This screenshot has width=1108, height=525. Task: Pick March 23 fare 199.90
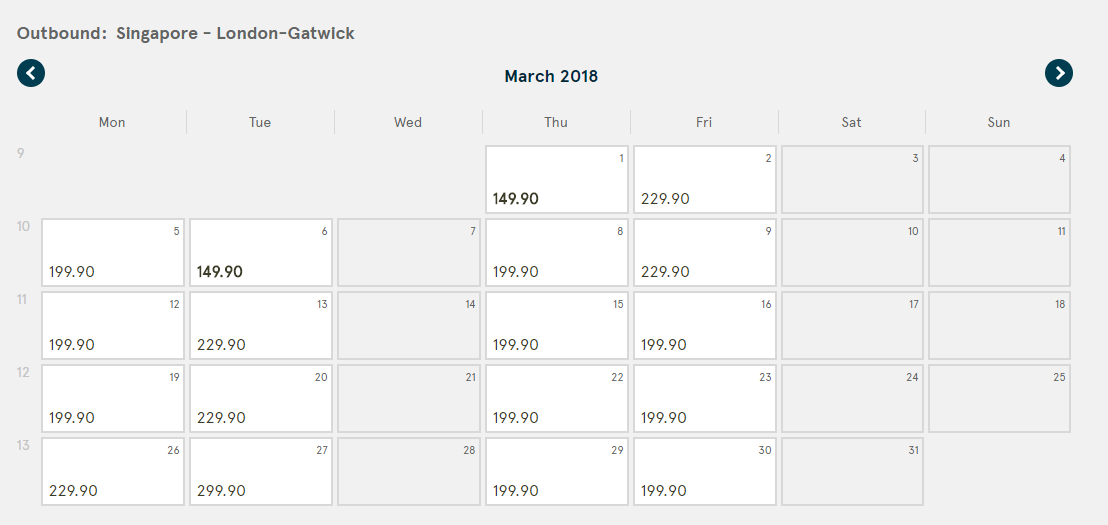(x=705, y=398)
